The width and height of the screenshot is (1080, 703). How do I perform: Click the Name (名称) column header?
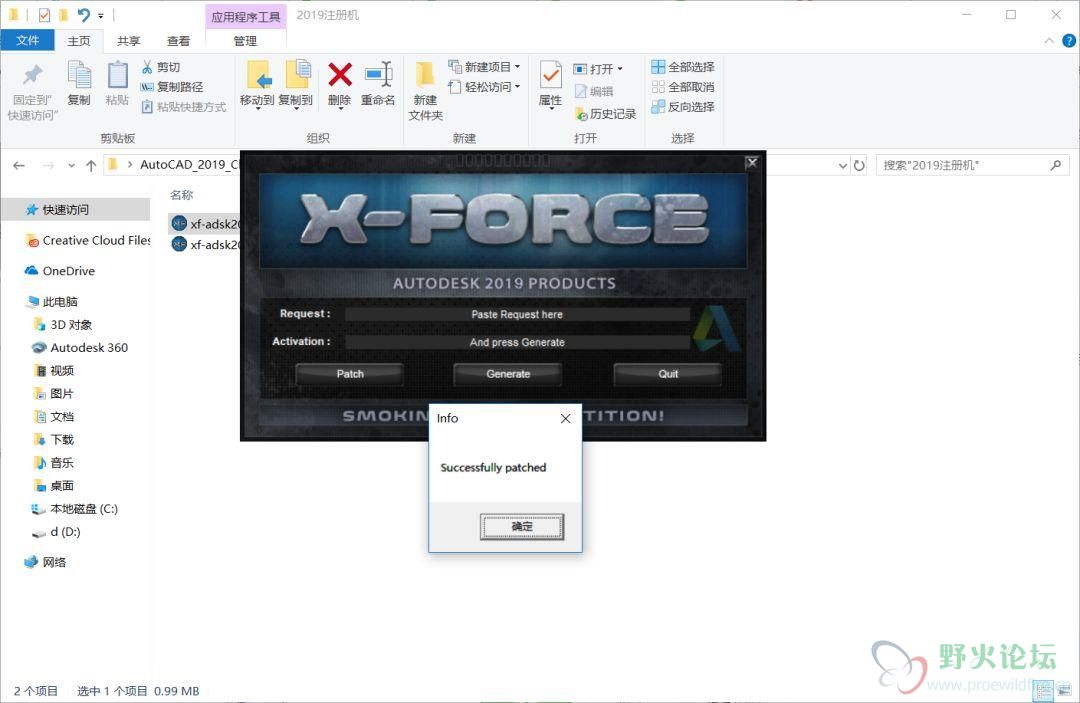182,195
